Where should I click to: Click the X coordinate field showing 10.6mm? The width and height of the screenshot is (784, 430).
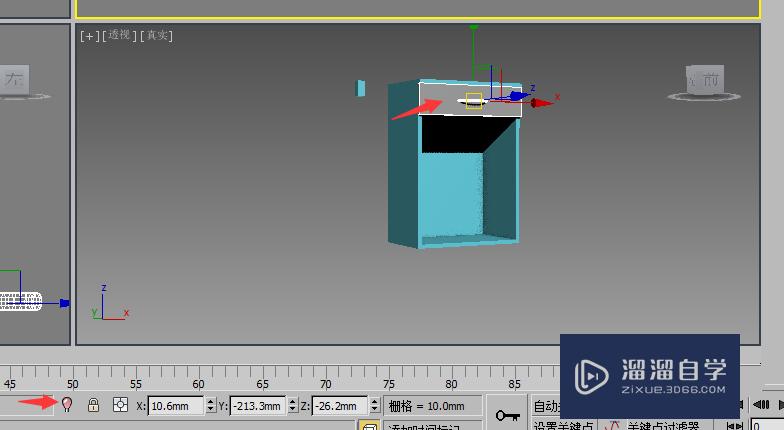[176, 406]
